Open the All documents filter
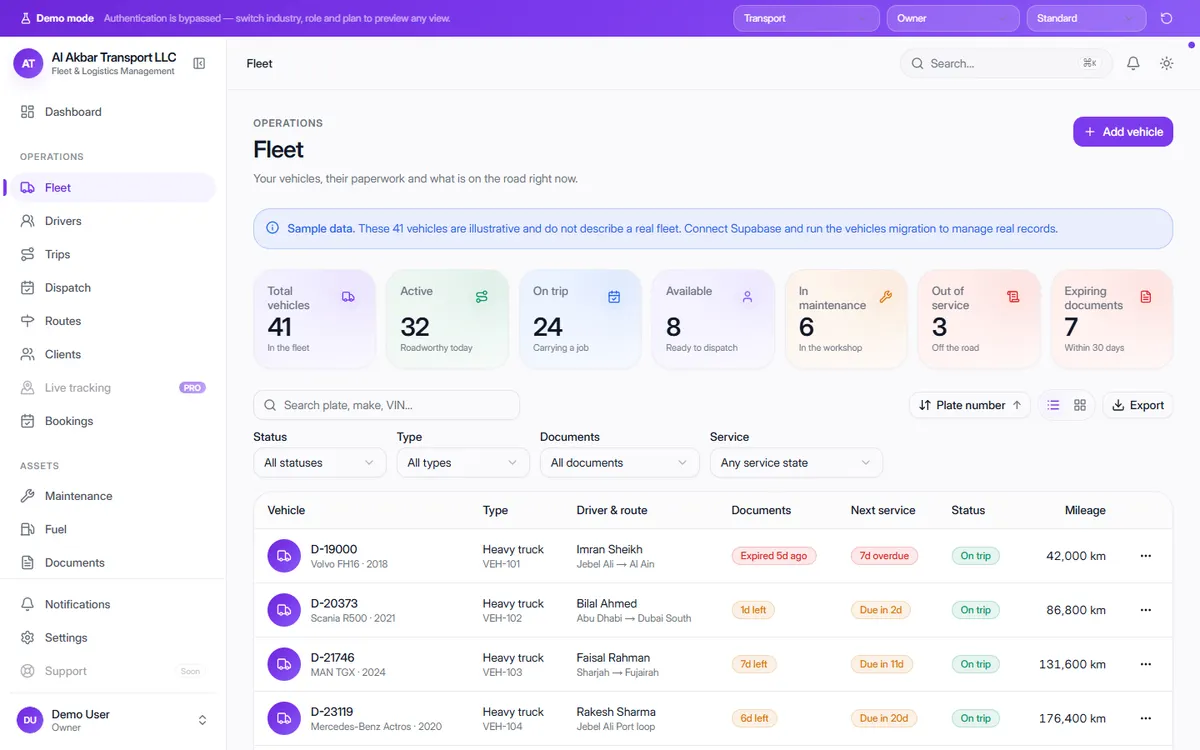Viewport: 1200px width, 750px height. pos(620,463)
